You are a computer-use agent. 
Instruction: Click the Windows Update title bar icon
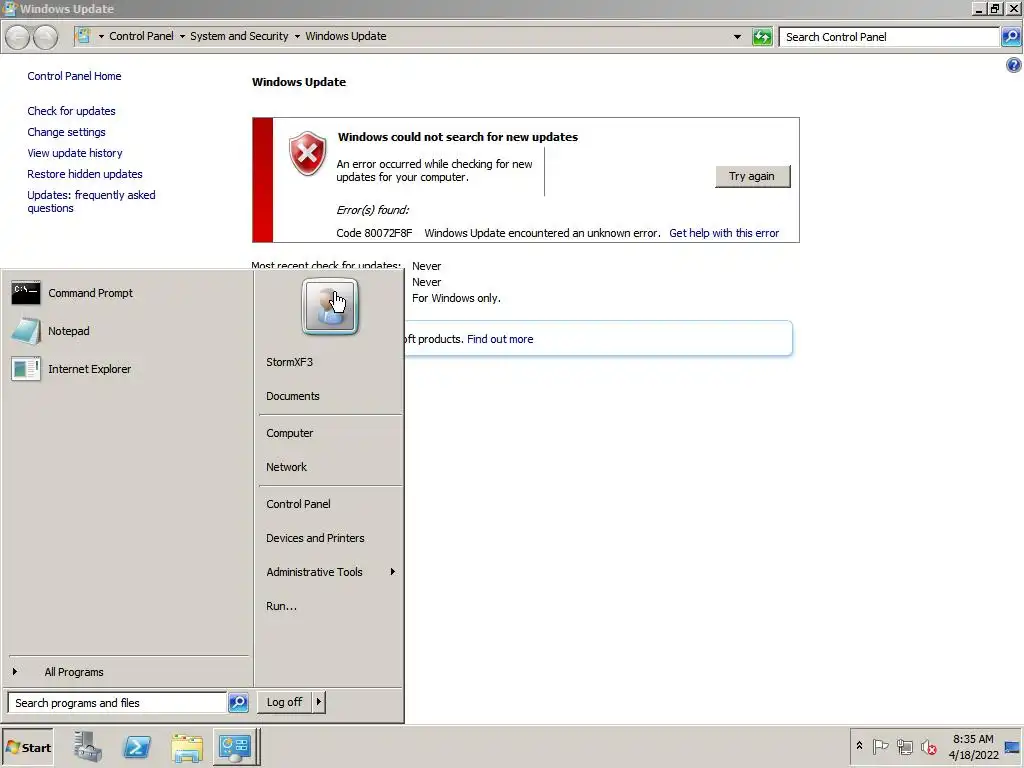click(10, 8)
